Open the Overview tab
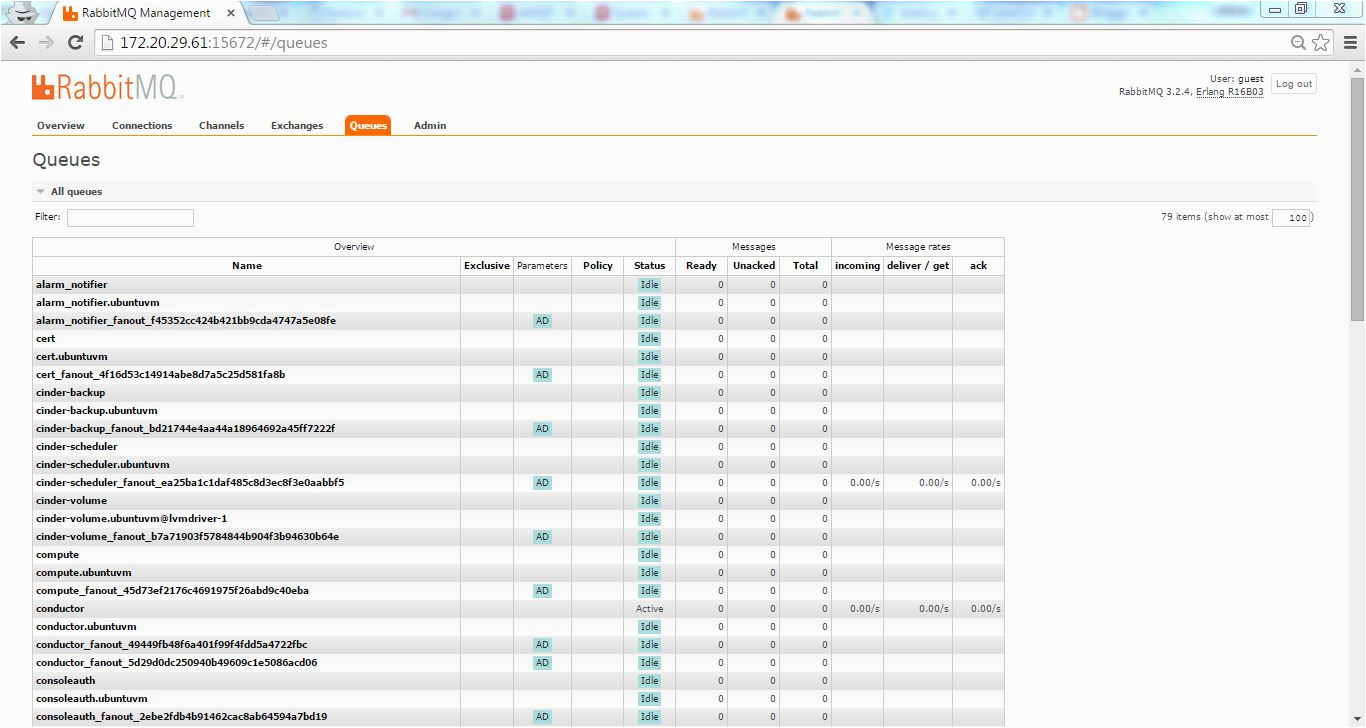 click(61, 126)
